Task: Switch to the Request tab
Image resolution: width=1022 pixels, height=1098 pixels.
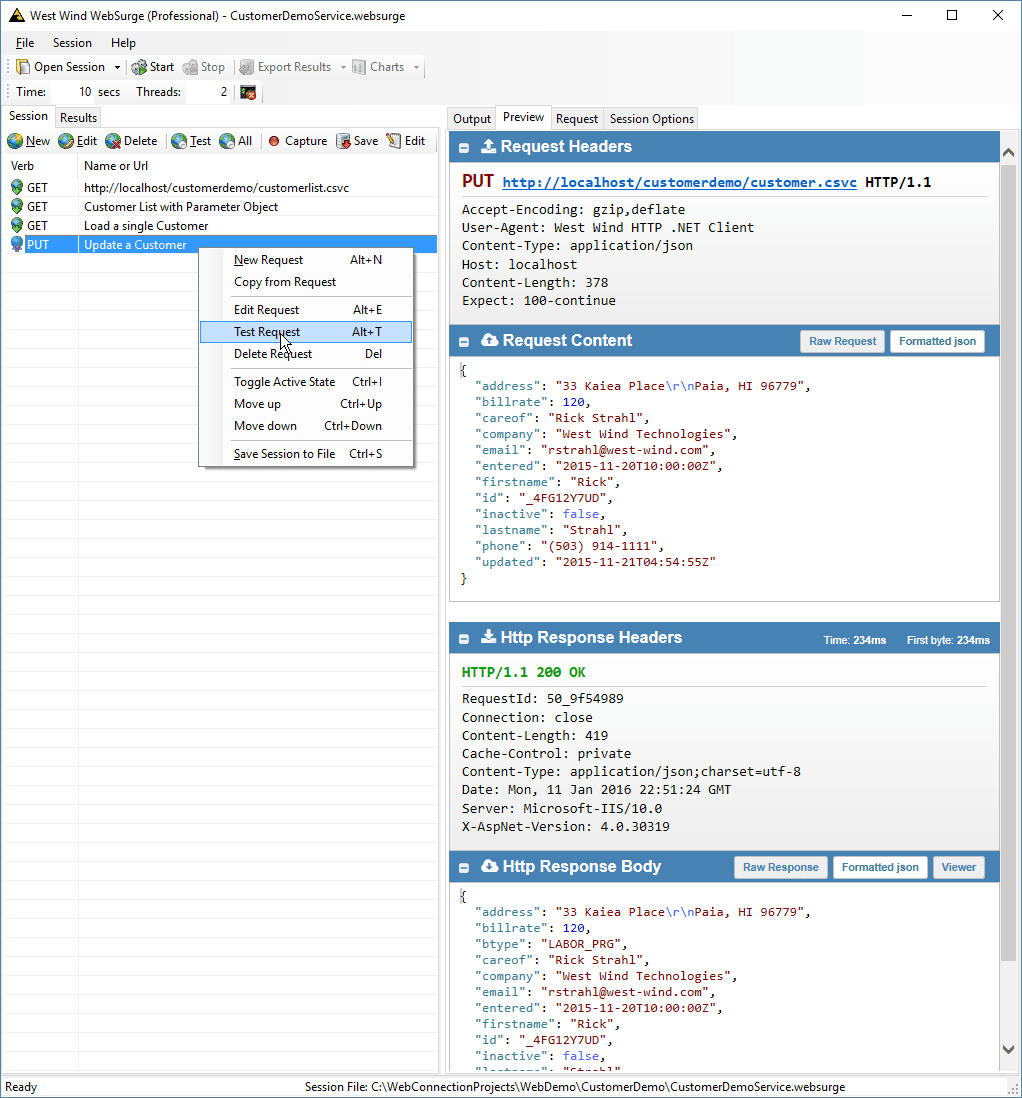Action: click(x=576, y=119)
